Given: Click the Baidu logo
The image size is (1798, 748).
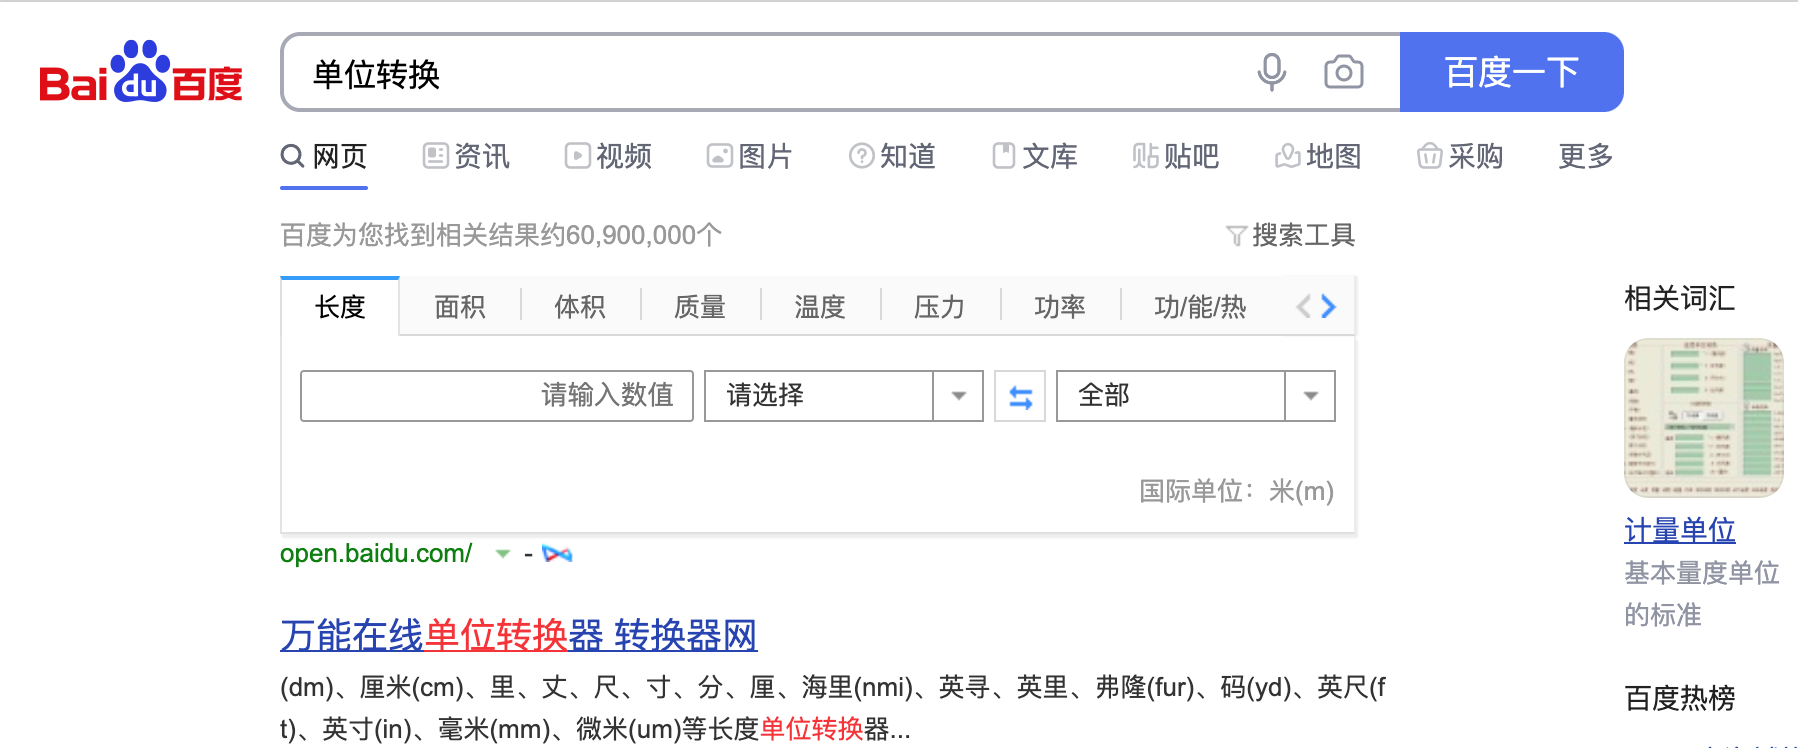Looking at the screenshot, I should click(x=141, y=73).
